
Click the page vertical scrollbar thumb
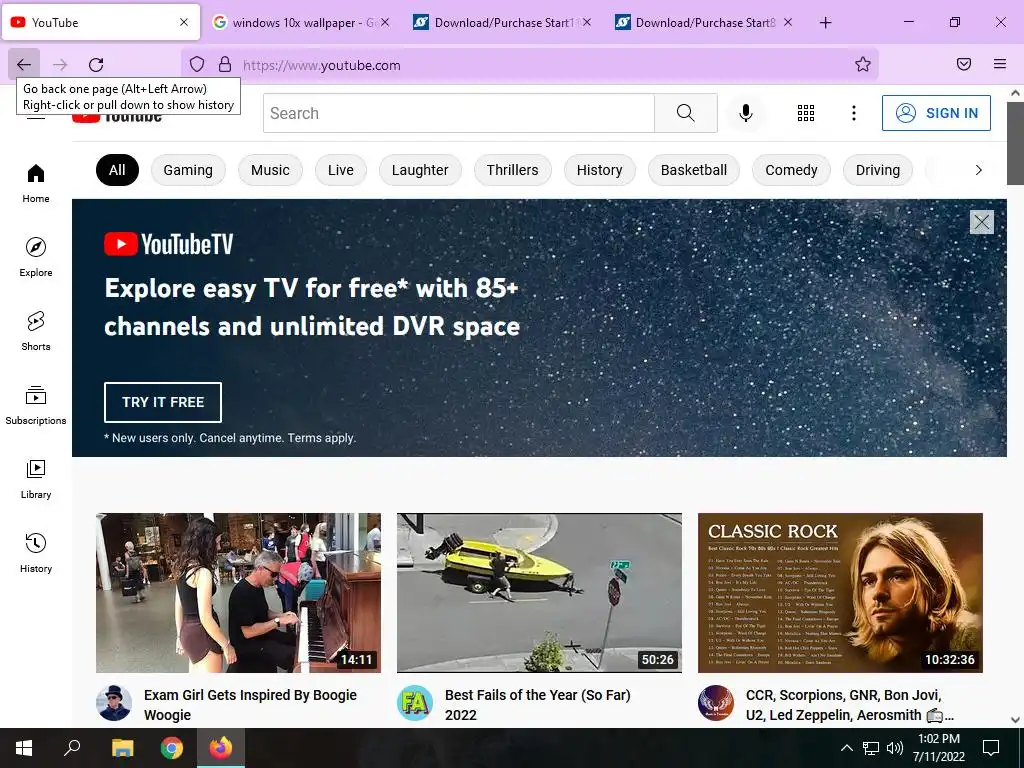point(1015,142)
